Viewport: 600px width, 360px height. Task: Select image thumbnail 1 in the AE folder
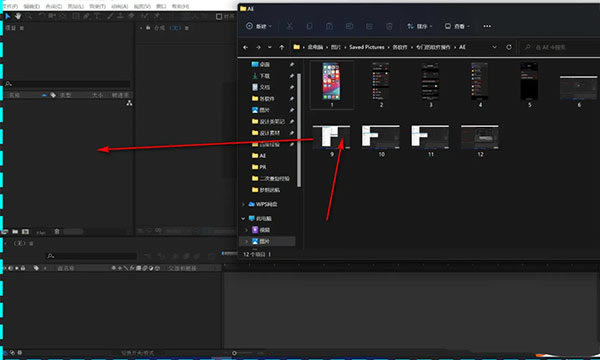(x=331, y=85)
